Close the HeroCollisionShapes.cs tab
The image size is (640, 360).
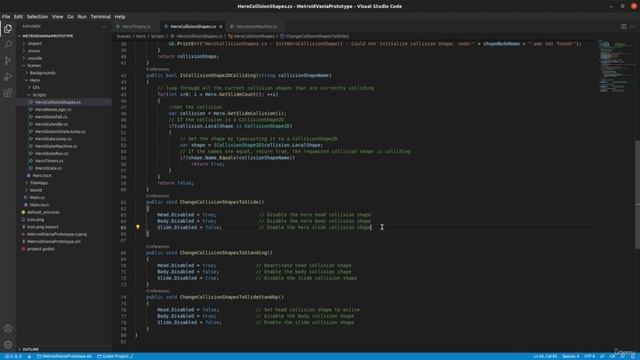tap(221, 27)
